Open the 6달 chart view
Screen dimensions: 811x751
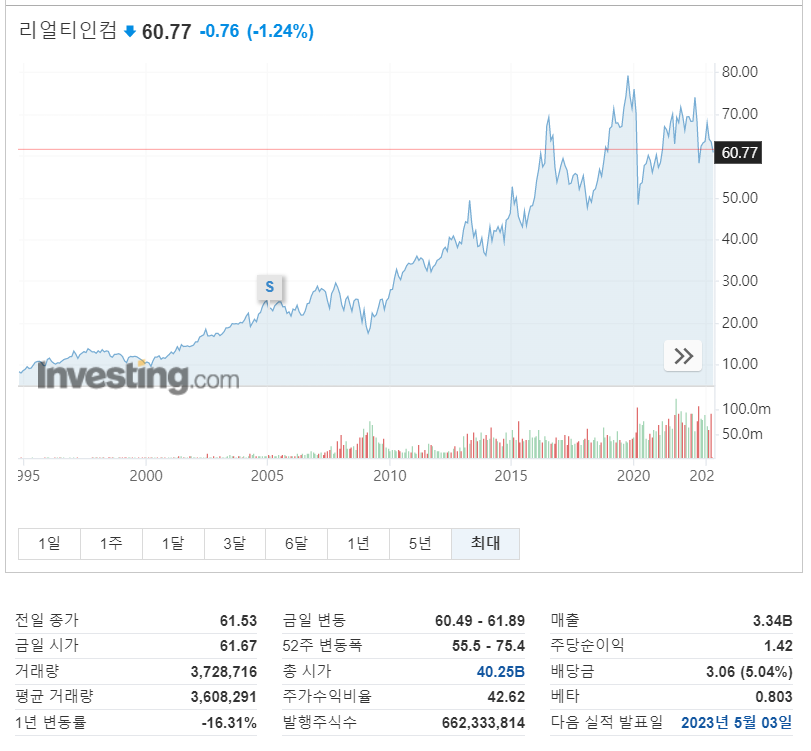(297, 543)
